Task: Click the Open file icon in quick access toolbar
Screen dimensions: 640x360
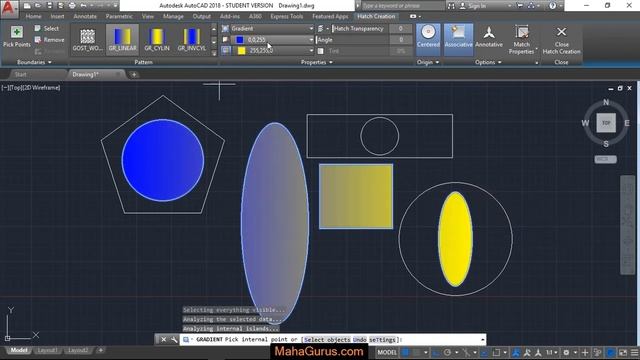Action: tap(38, 6)
